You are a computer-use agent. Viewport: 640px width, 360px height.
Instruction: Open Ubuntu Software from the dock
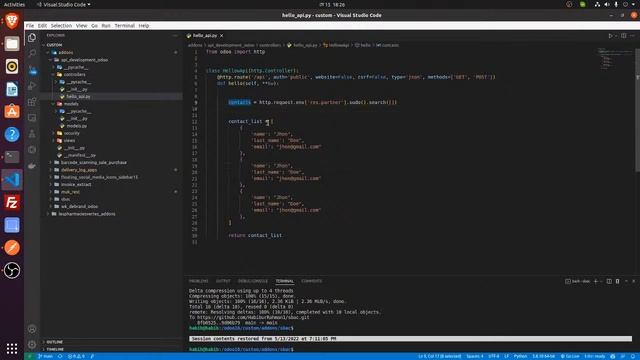[12, 111]
